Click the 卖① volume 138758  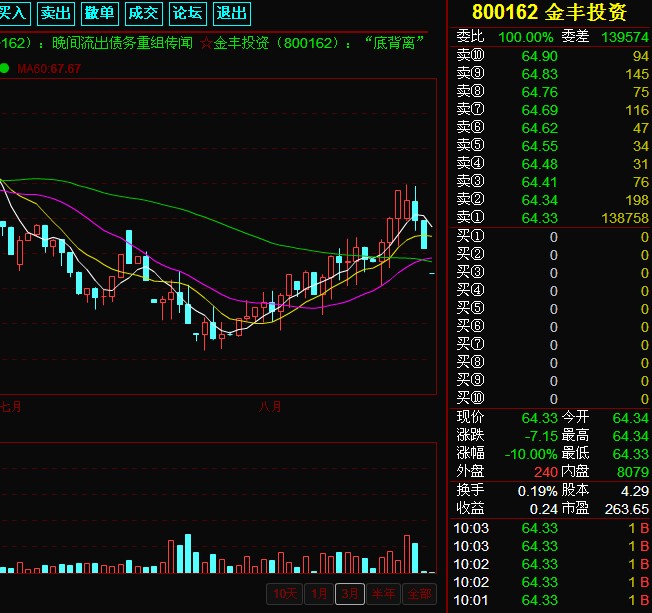click(625, 218)
